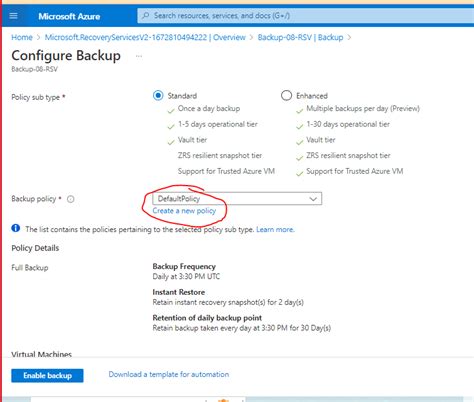Open the DefaultPolicy backup policy dropdown
The width and height of the screenshot is (474, 402).
tap(237, 199)
